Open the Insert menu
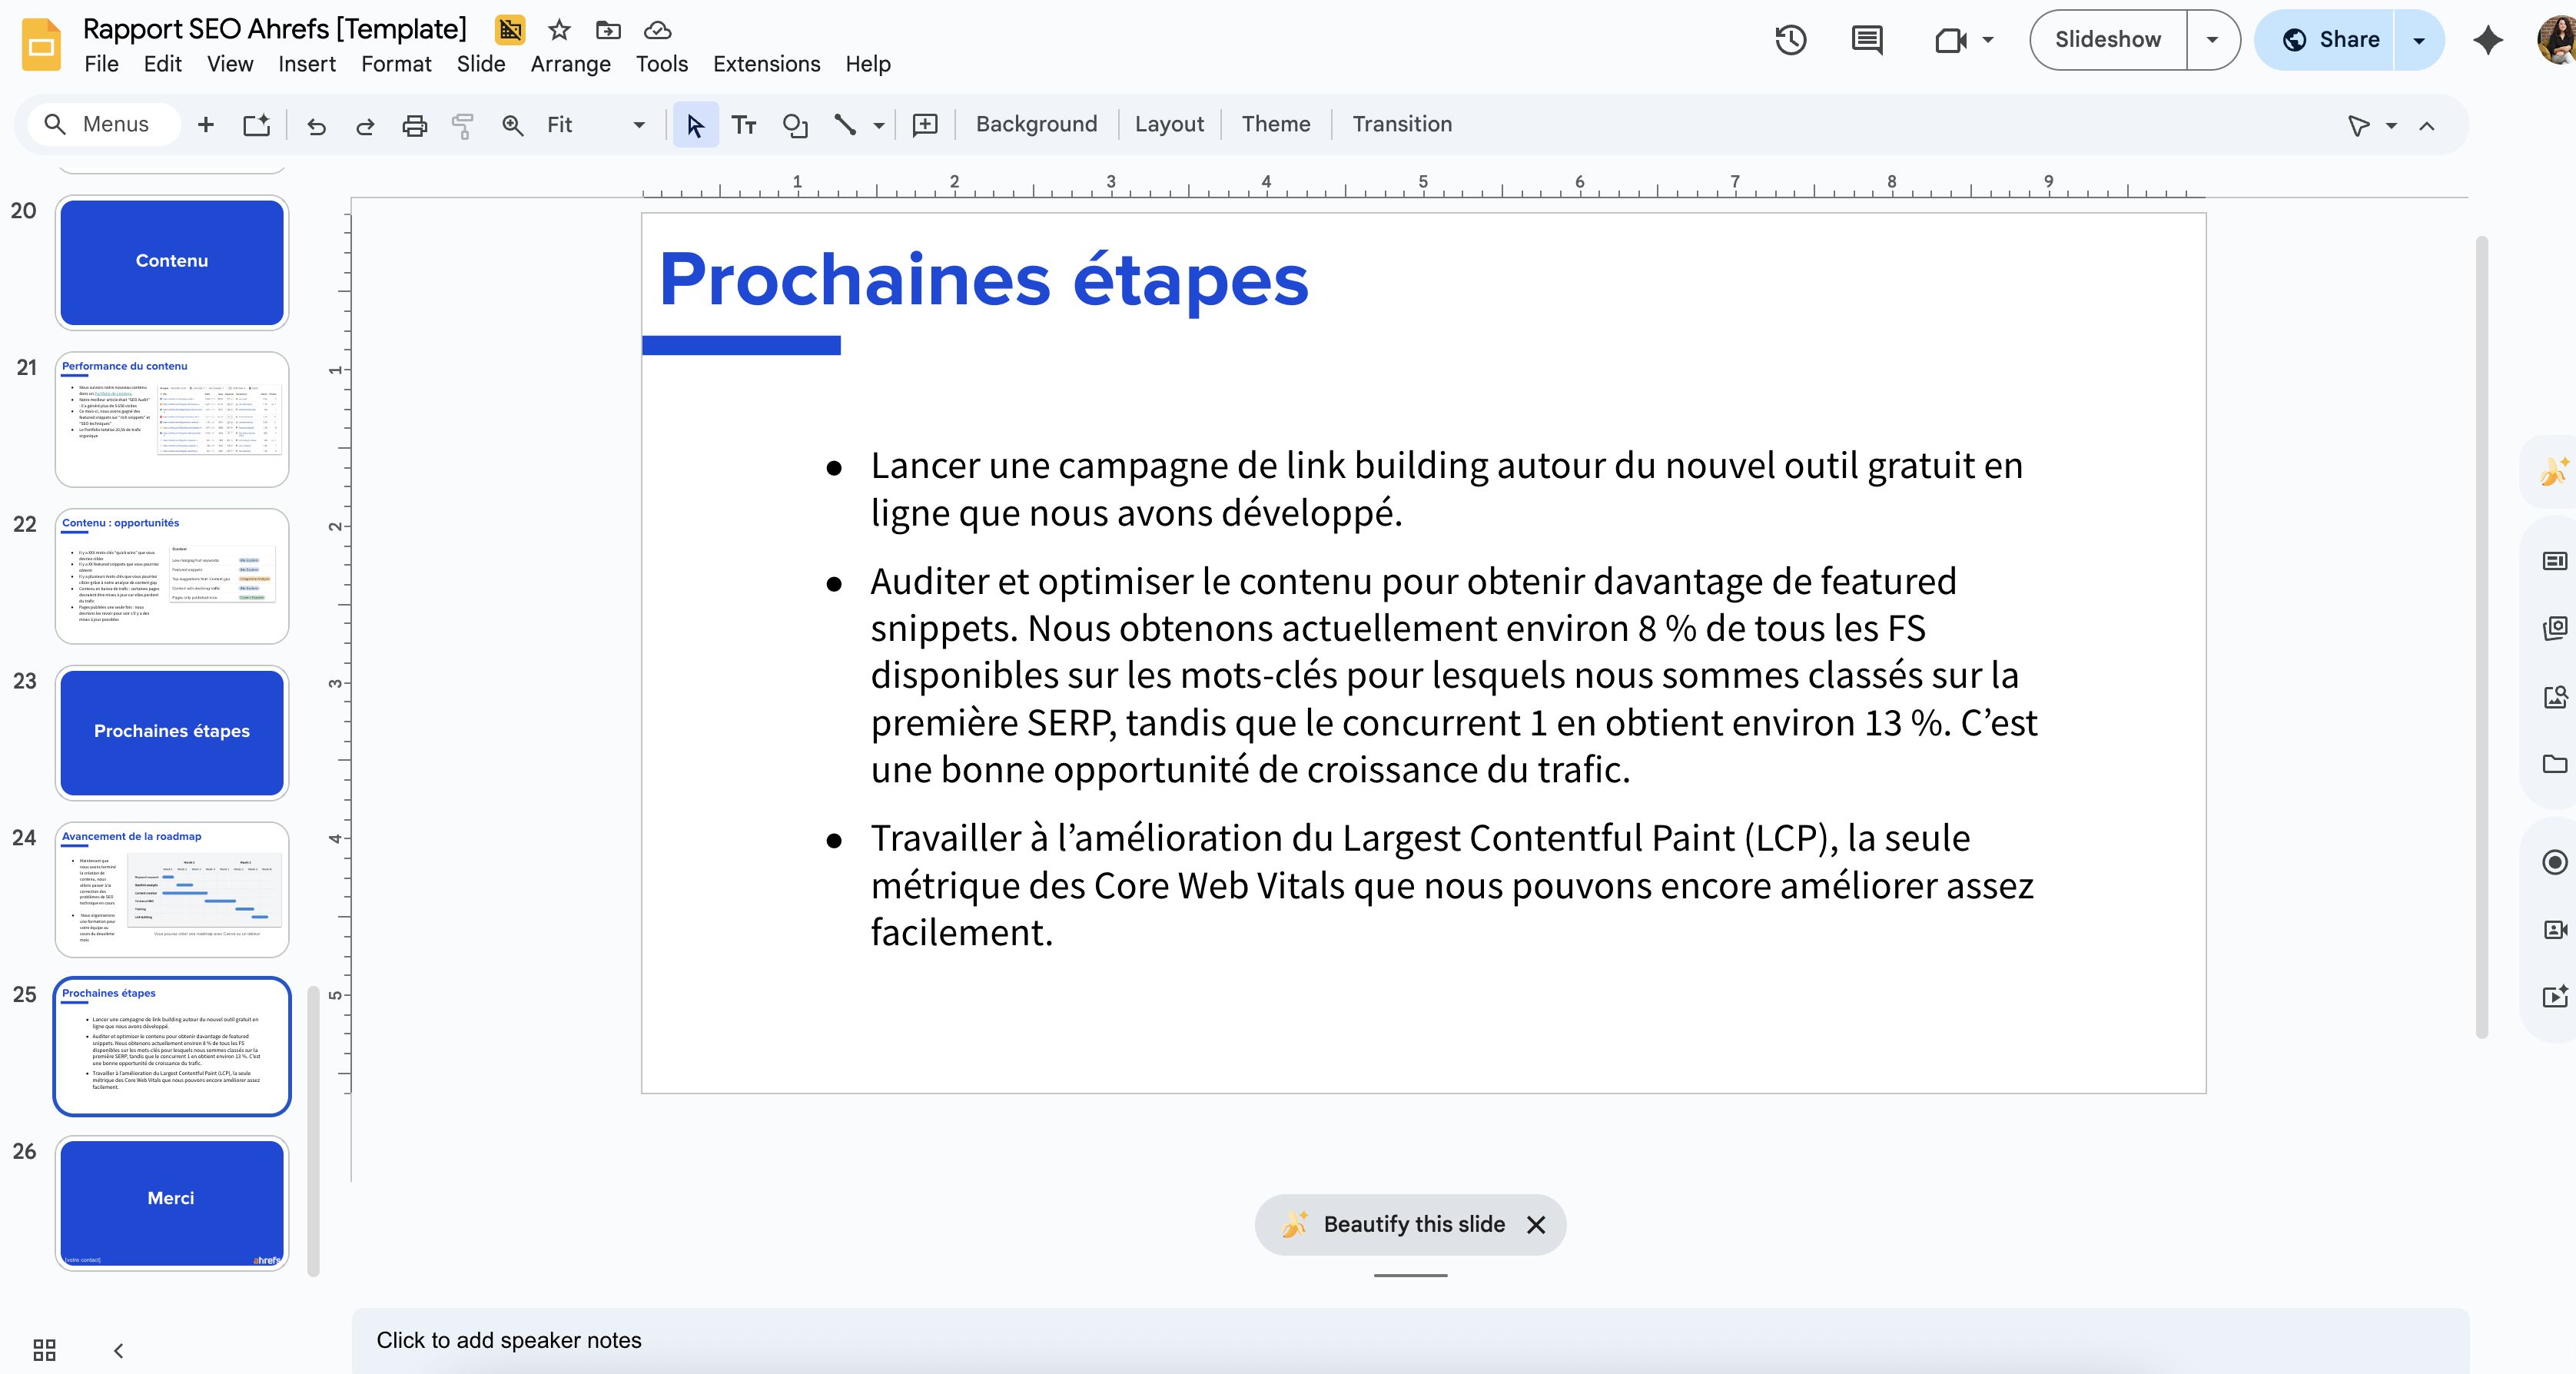This screenshot has height=1374, width=2576. click(x=307, y=63)
